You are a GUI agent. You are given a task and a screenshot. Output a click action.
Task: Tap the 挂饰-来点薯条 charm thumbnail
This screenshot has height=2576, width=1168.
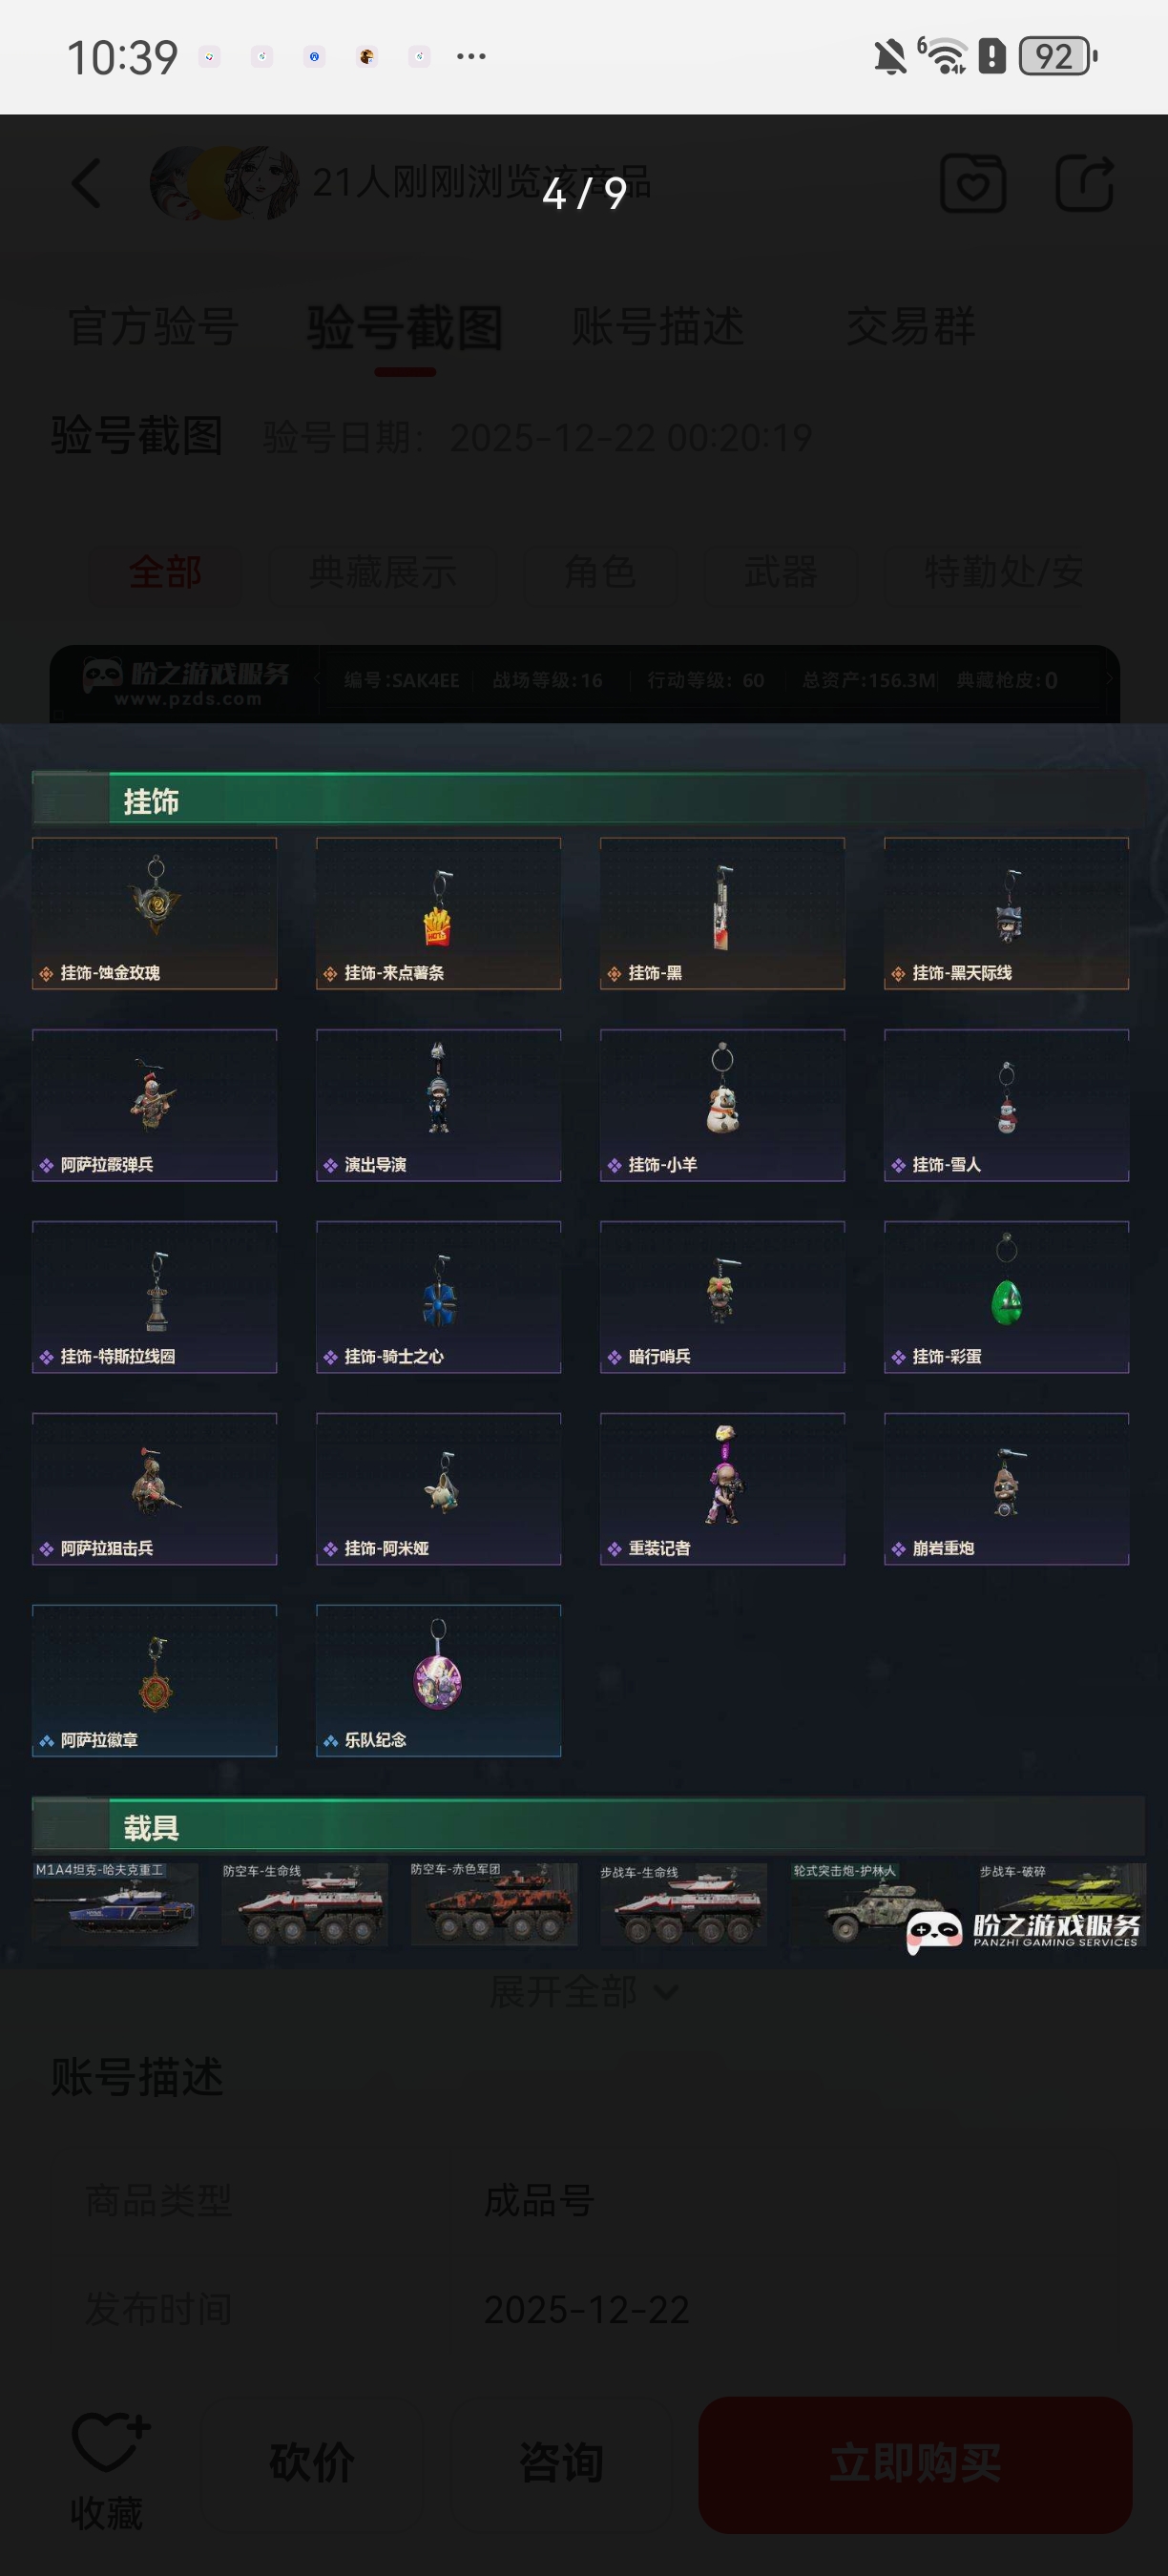coord(438,913)
